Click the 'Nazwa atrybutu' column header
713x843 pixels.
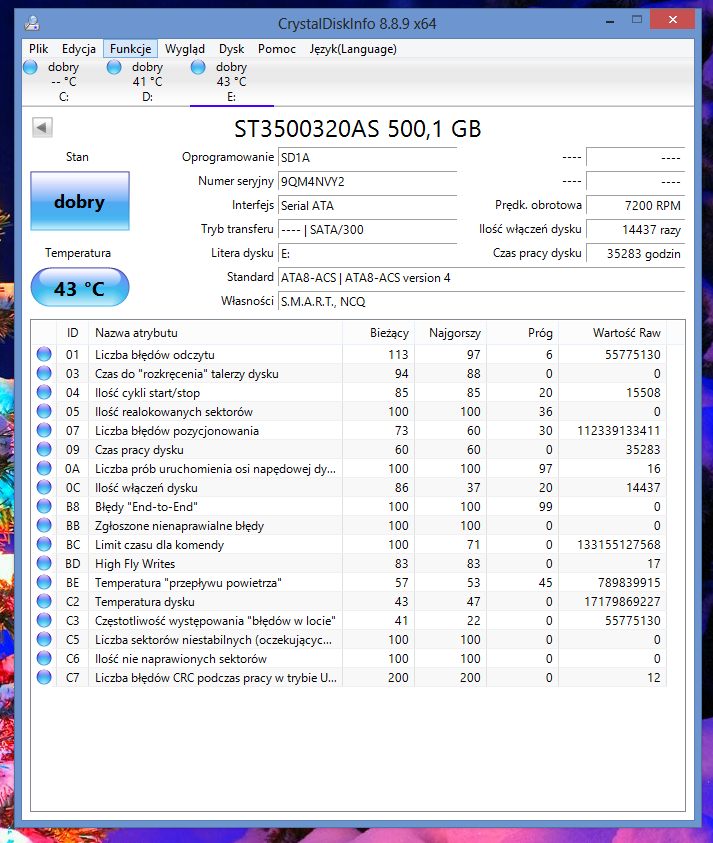tap(216, 333)
